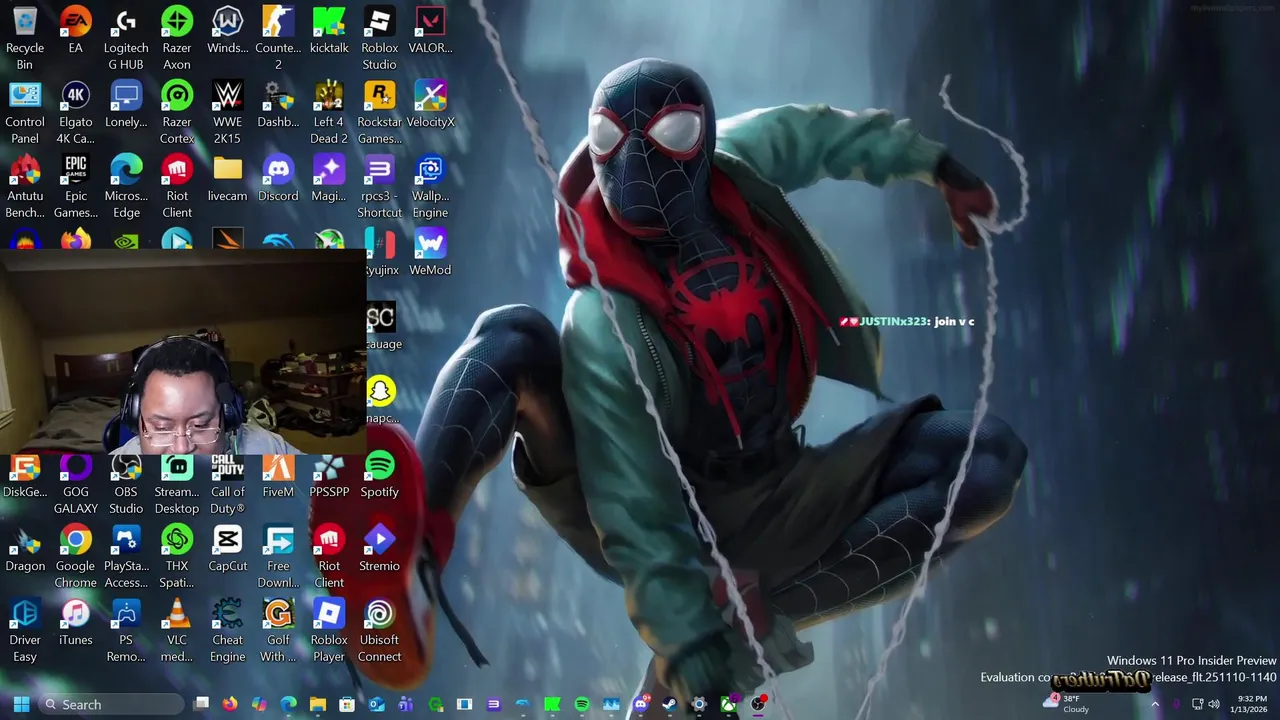The image size is (1280, 720).
Task: Open Outlook from the taskbar
Action: pos(376,704)
